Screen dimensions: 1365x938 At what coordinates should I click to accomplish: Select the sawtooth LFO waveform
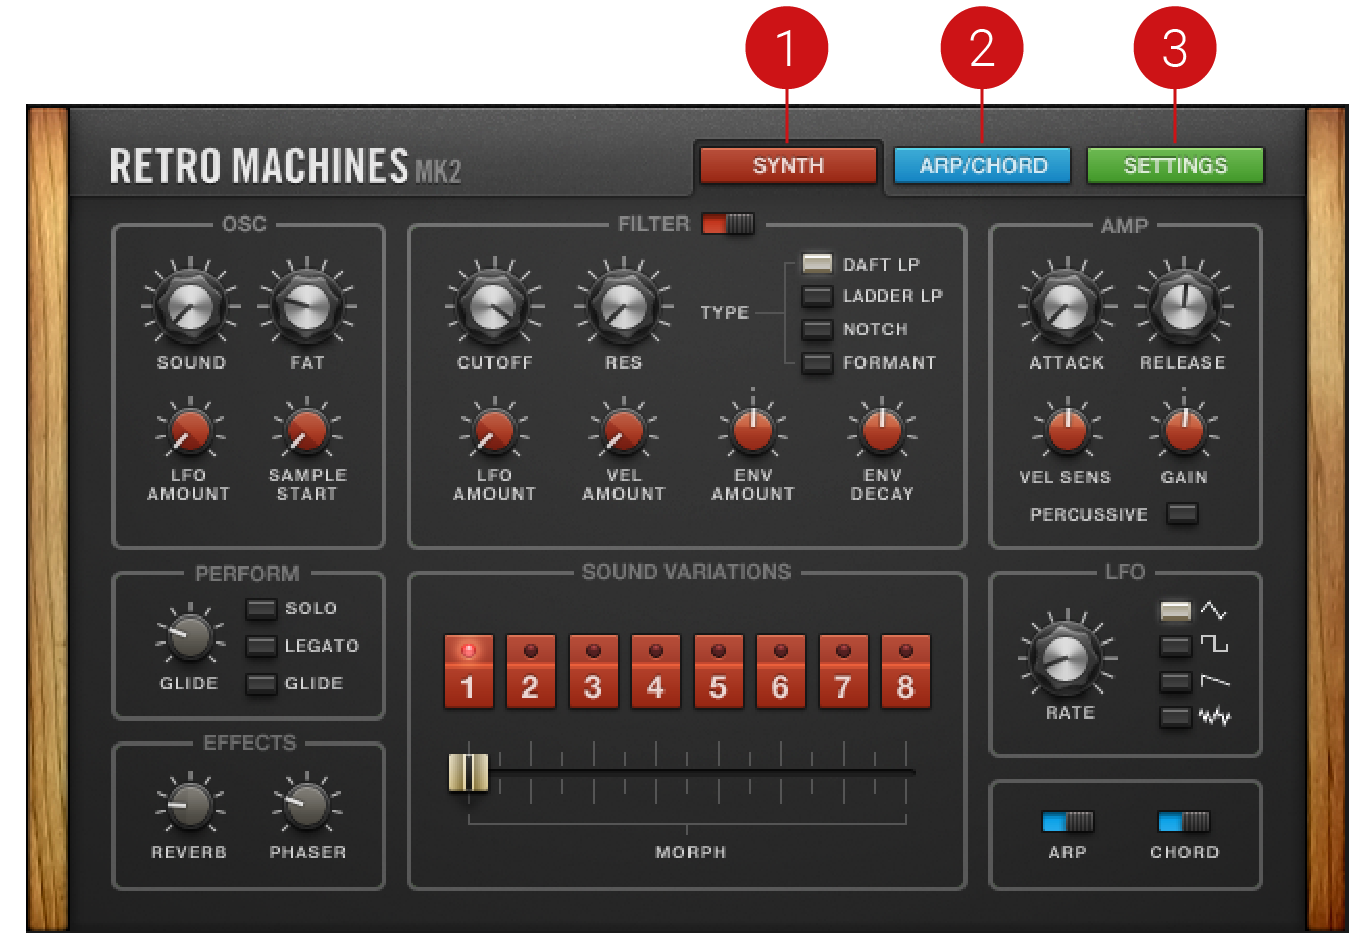[1175, 682]
